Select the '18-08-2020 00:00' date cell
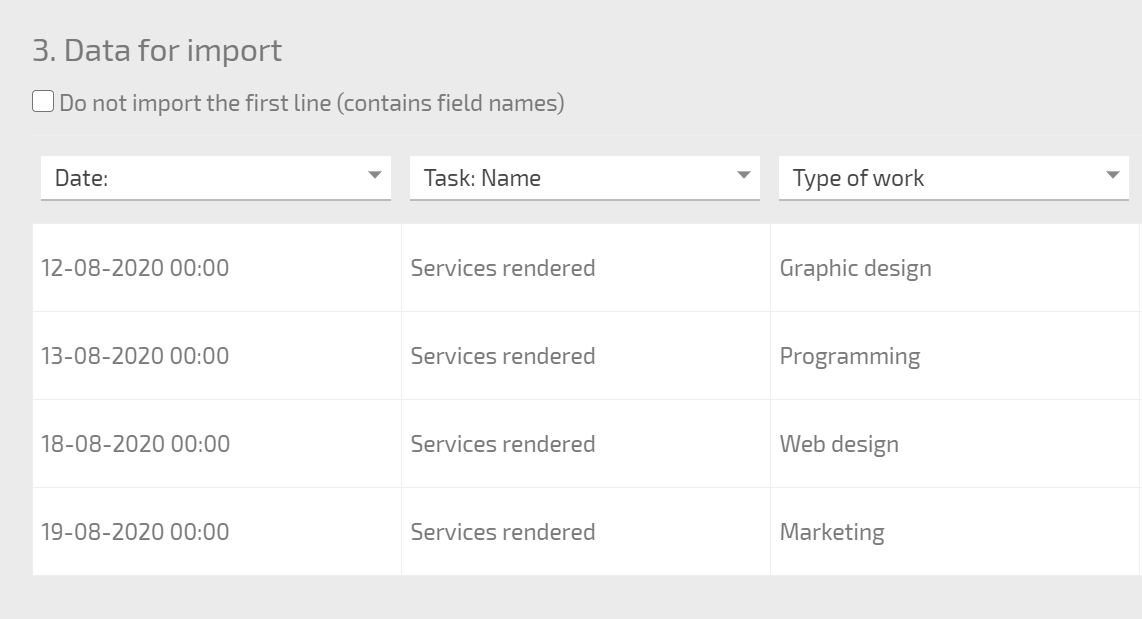Viewport: 1142px width, 619px height. coord(217,444)
